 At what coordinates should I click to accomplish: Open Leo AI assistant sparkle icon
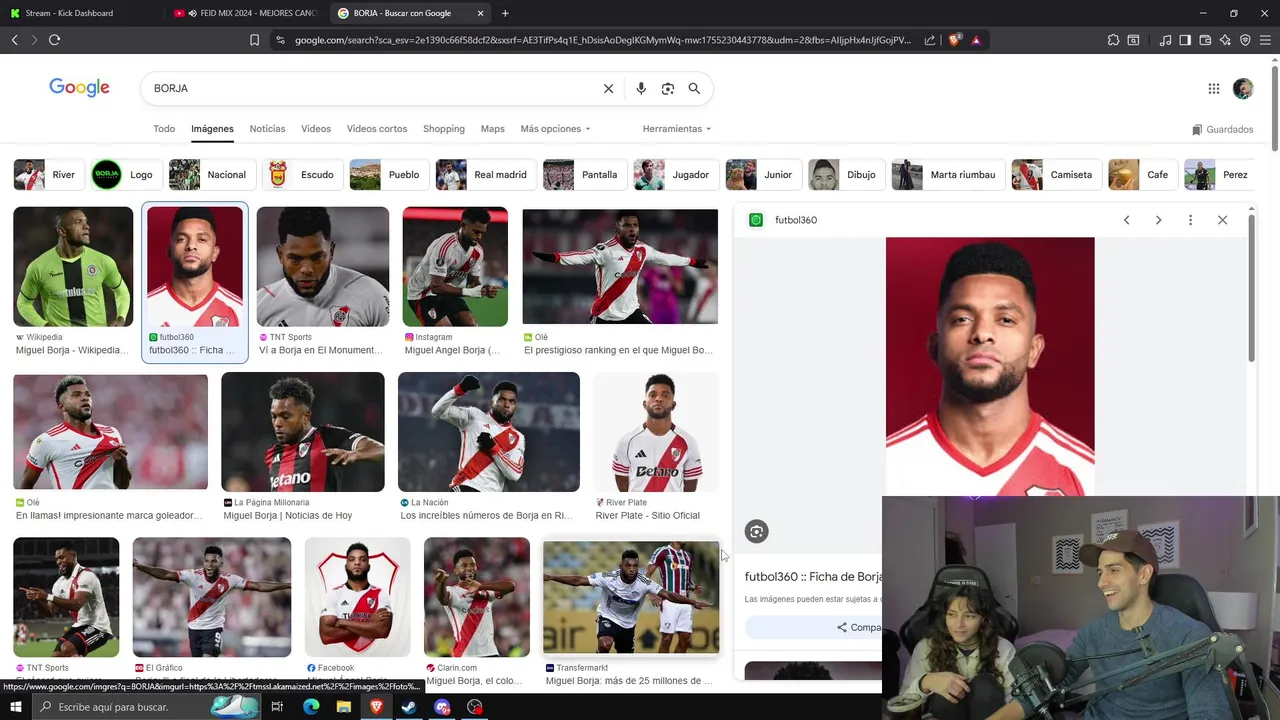click(1225, 40)
